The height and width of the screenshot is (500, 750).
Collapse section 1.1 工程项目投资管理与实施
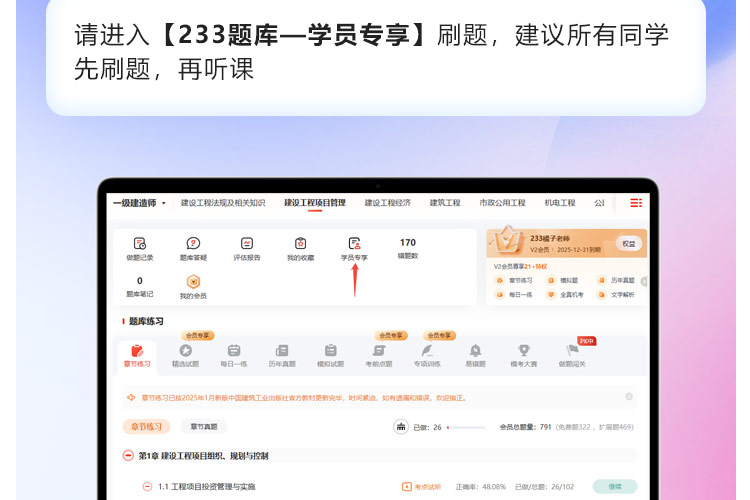(147, 487)
